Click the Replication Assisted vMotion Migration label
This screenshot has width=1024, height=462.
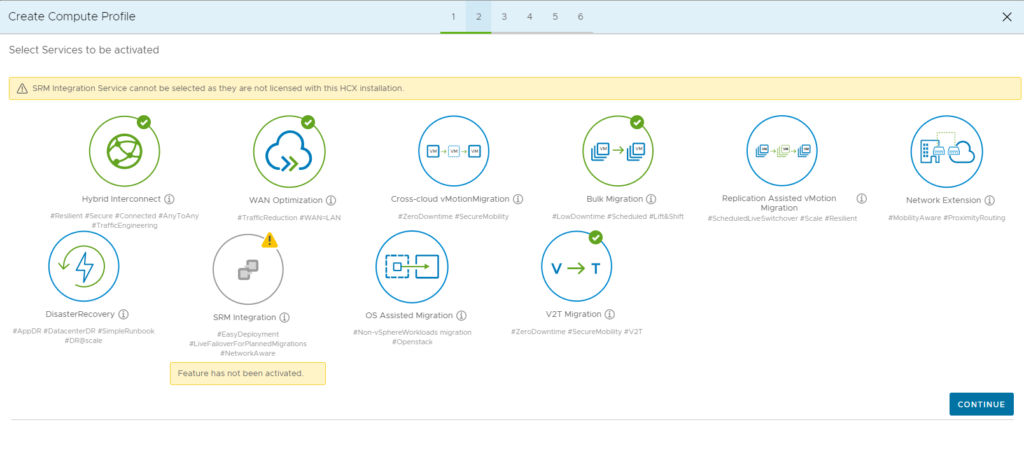[779, 203]
